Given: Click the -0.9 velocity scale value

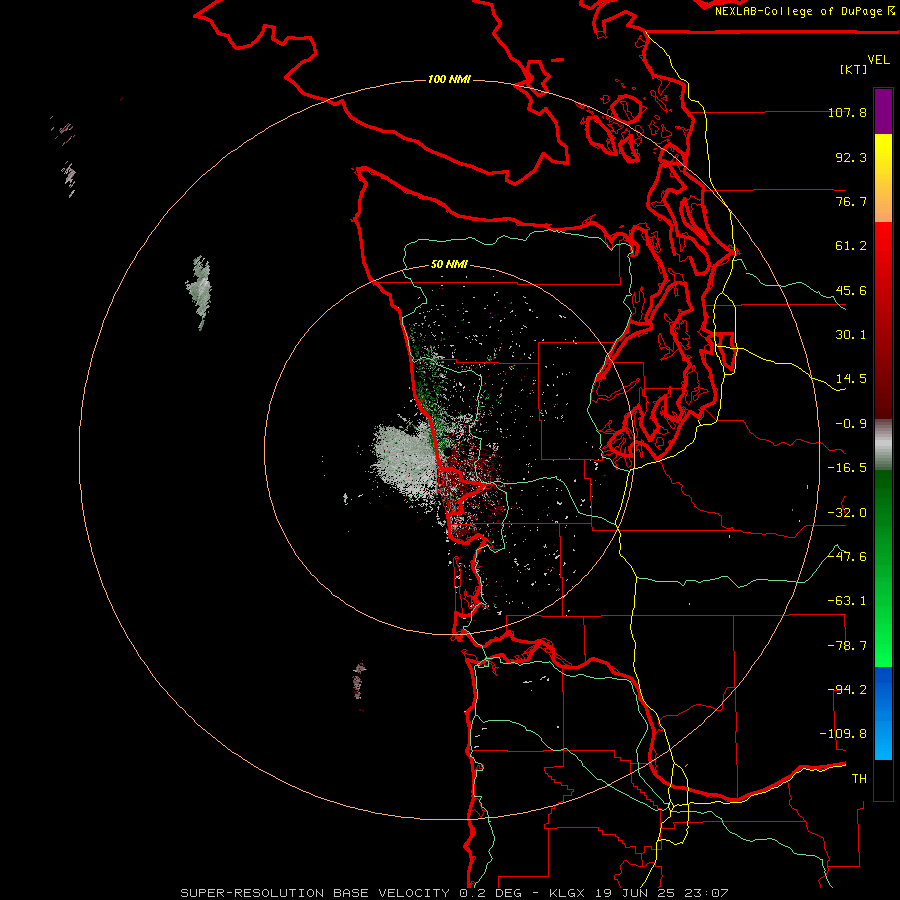Looking at the screenshot, I should pyautogui.click(x=851, y=424).
